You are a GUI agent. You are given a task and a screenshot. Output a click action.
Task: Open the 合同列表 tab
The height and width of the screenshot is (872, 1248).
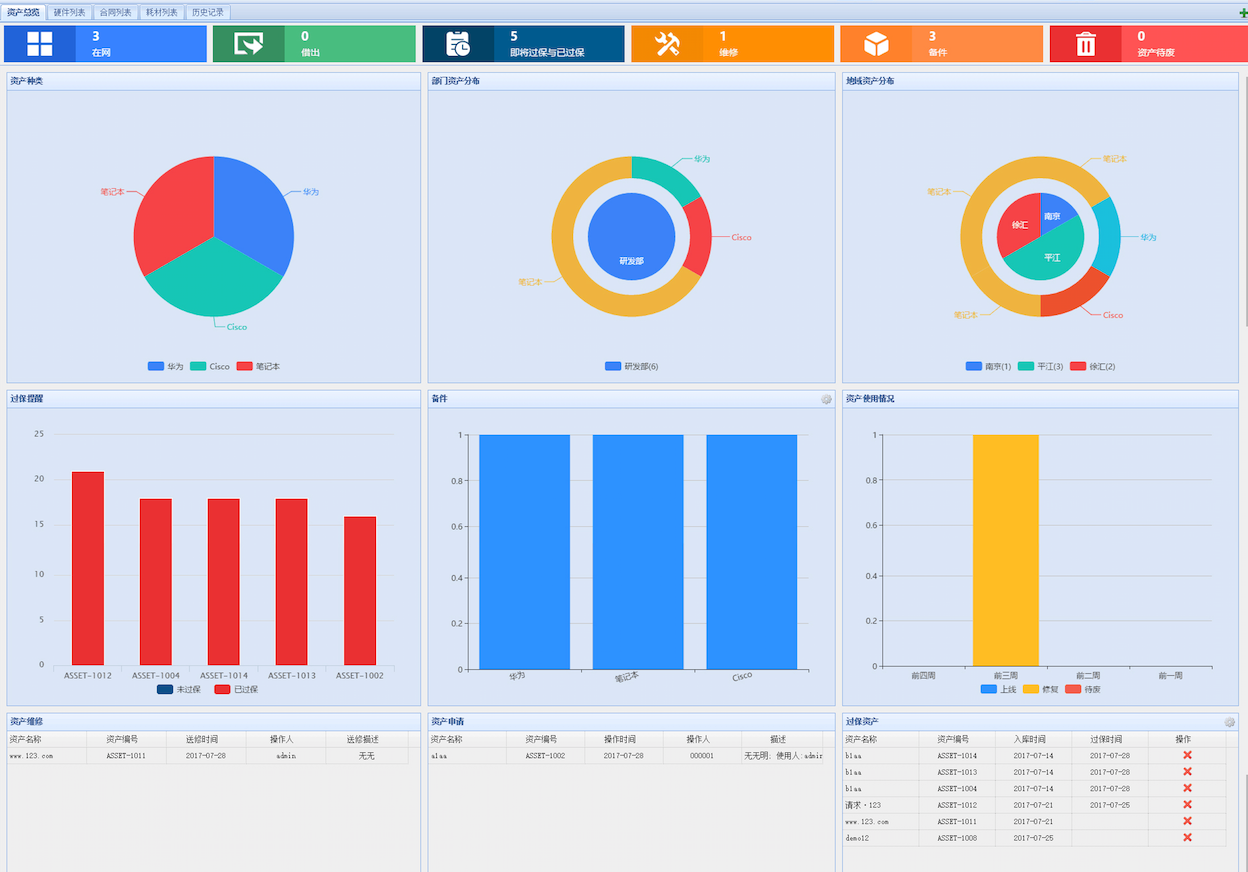pos(116,13)
